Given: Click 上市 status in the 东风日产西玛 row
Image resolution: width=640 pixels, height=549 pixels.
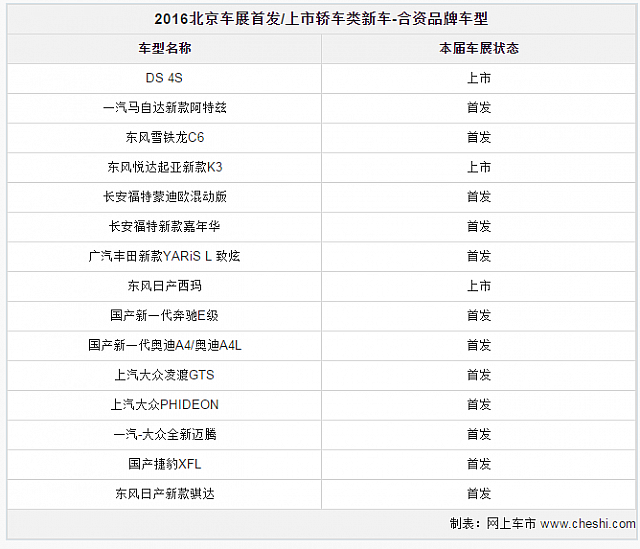Looking at the screenshot, I should [x=479, y=286].
